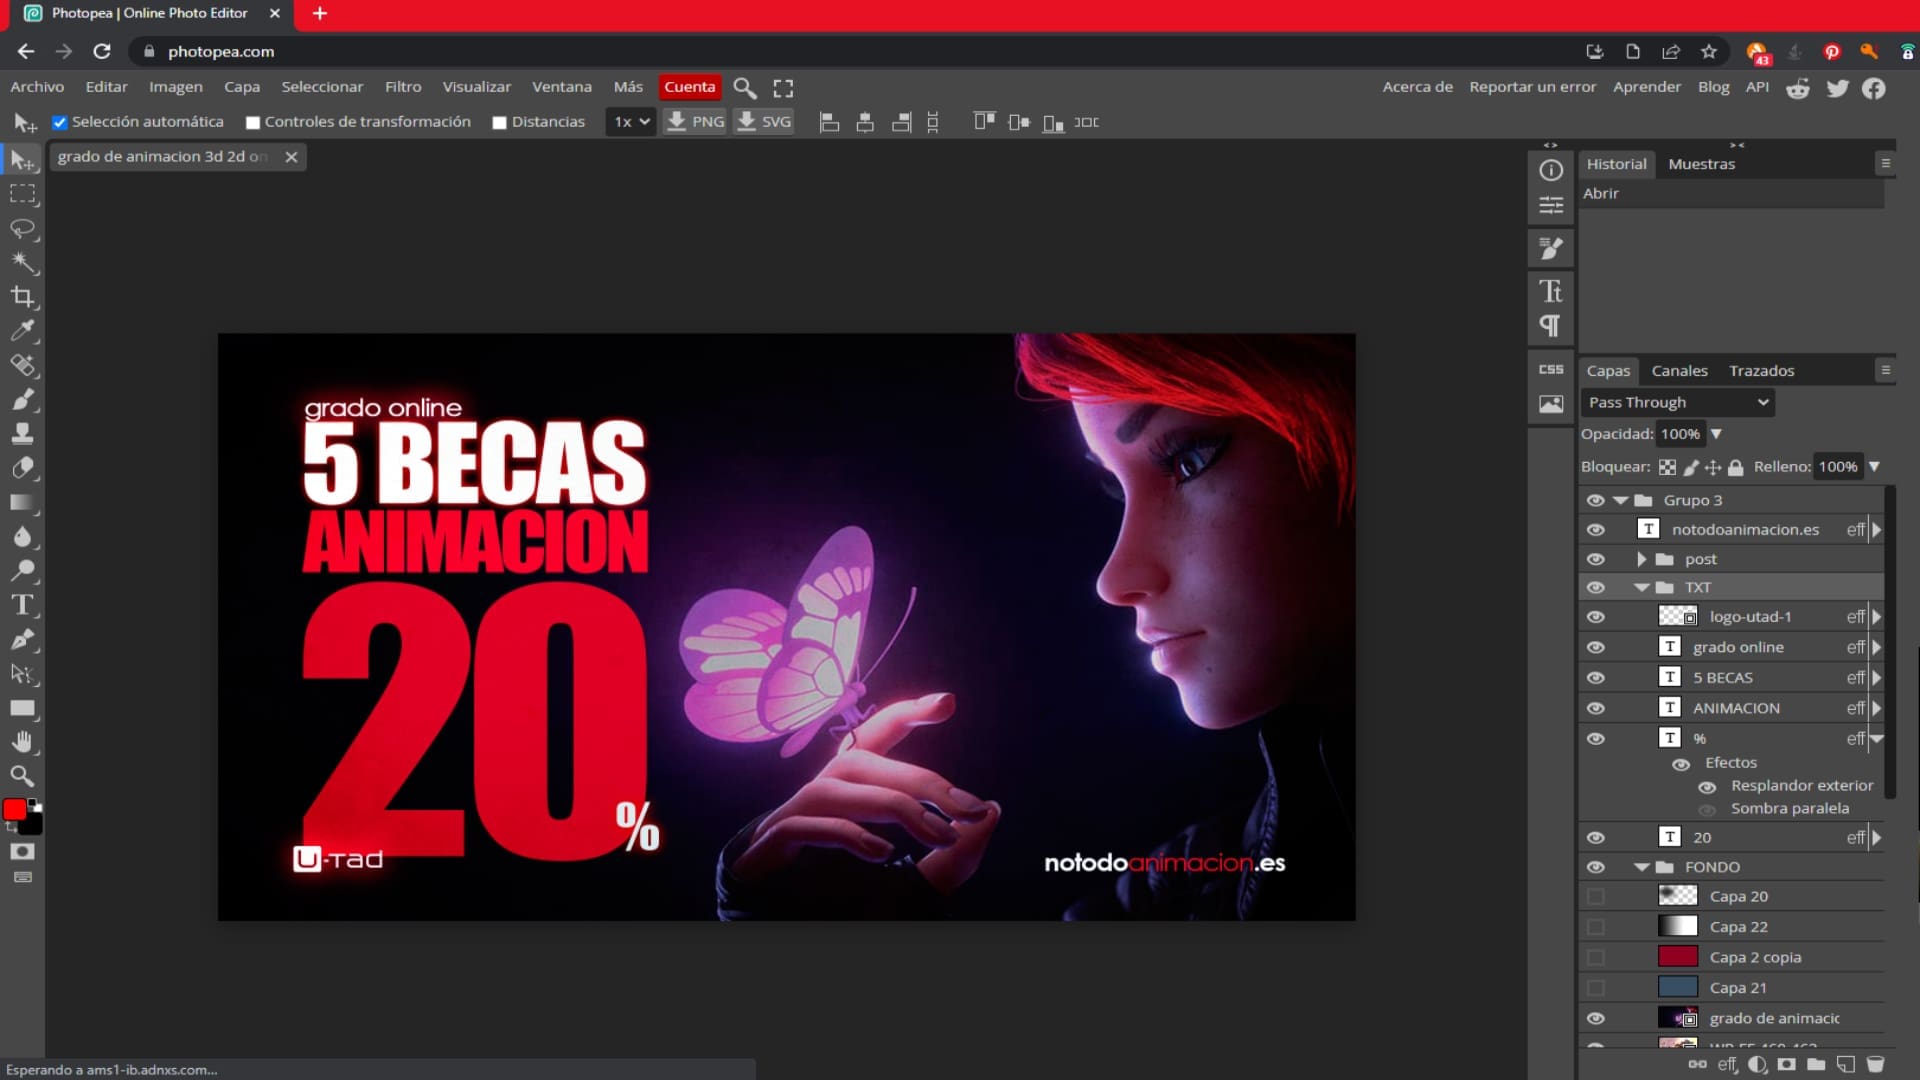Show the Capa 2 copia layer

pyautogui.click(x=1596, y=958)
